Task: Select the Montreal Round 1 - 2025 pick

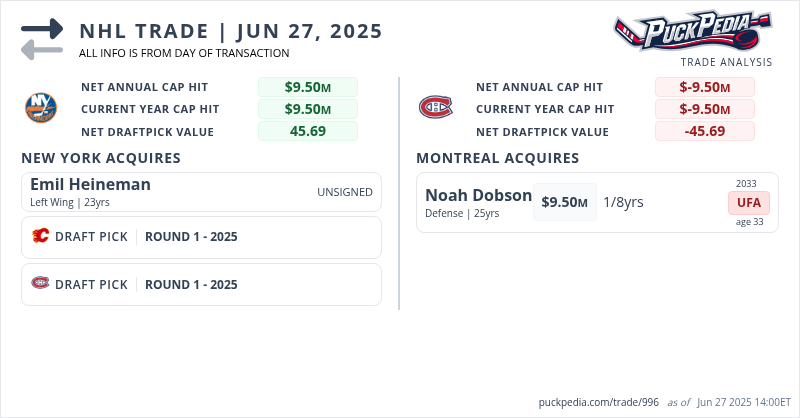Action: 191,284
